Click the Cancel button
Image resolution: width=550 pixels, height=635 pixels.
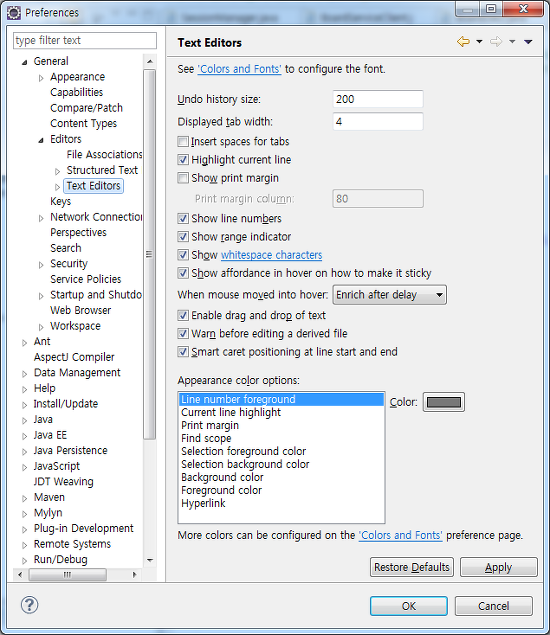coord(493,606)
